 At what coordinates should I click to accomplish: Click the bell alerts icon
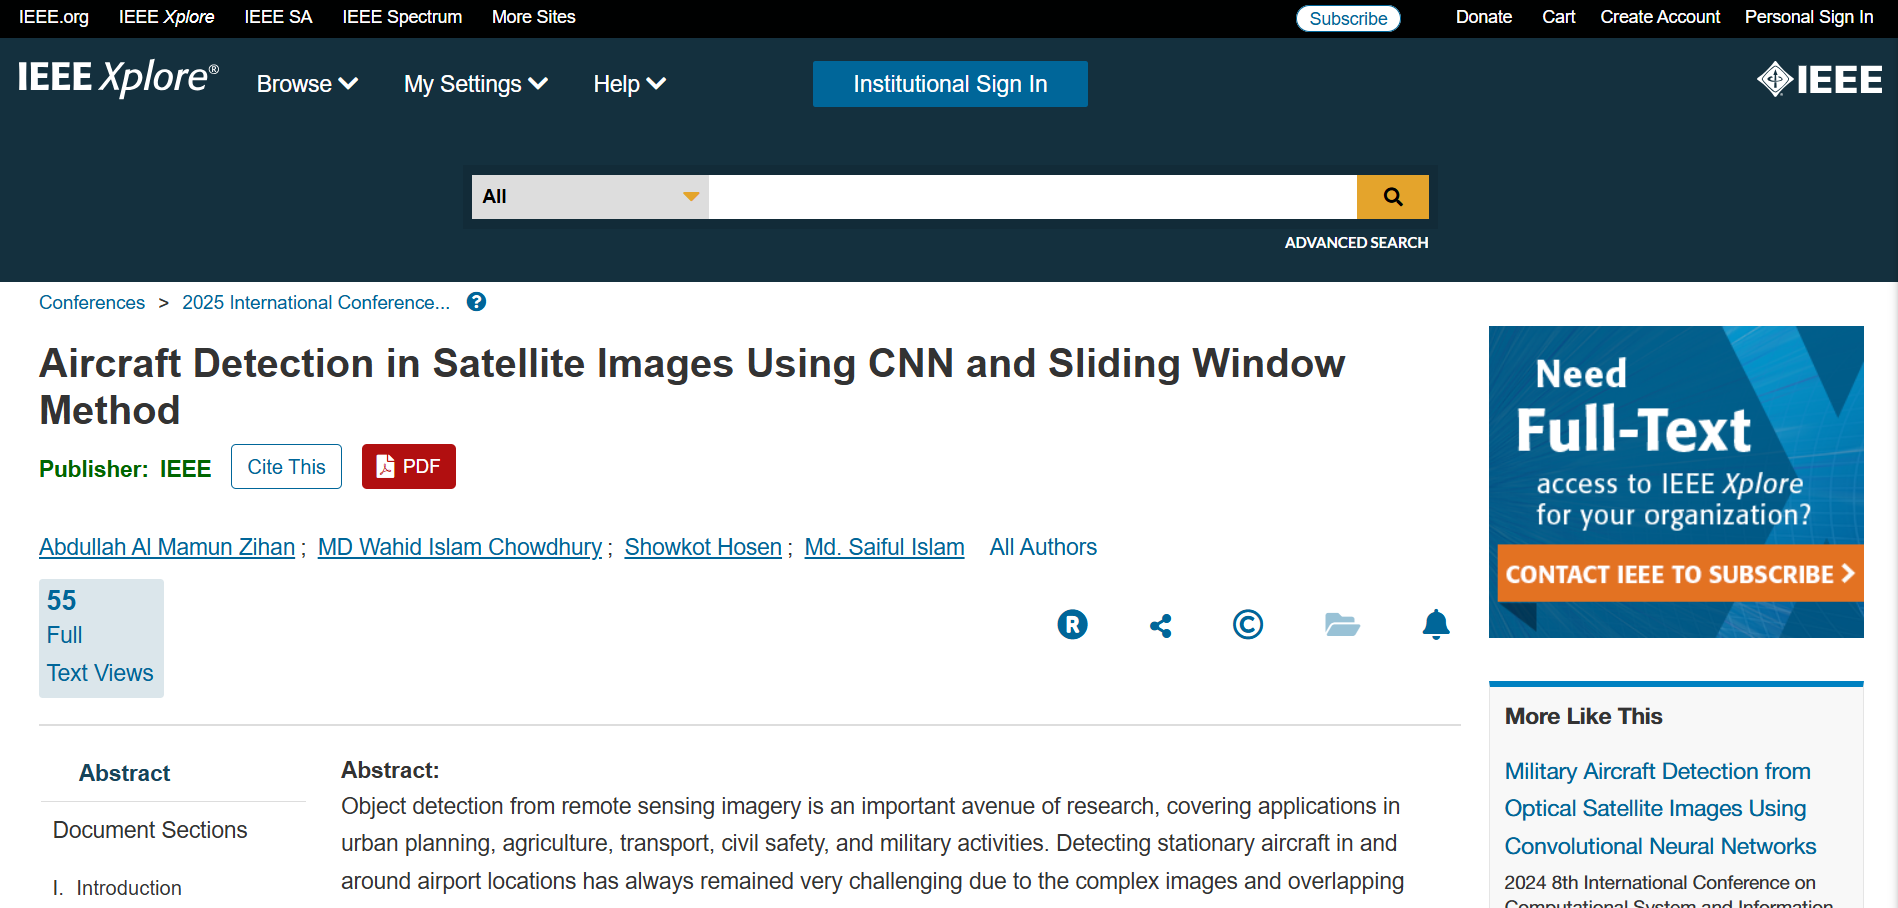[1435, 625]
